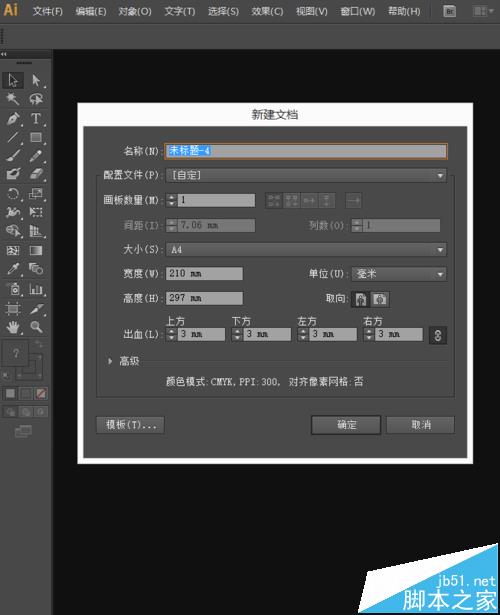Screen dimensions: 500x615
Task: Pick the Rotate tool
Action: (x=13, y=194)
